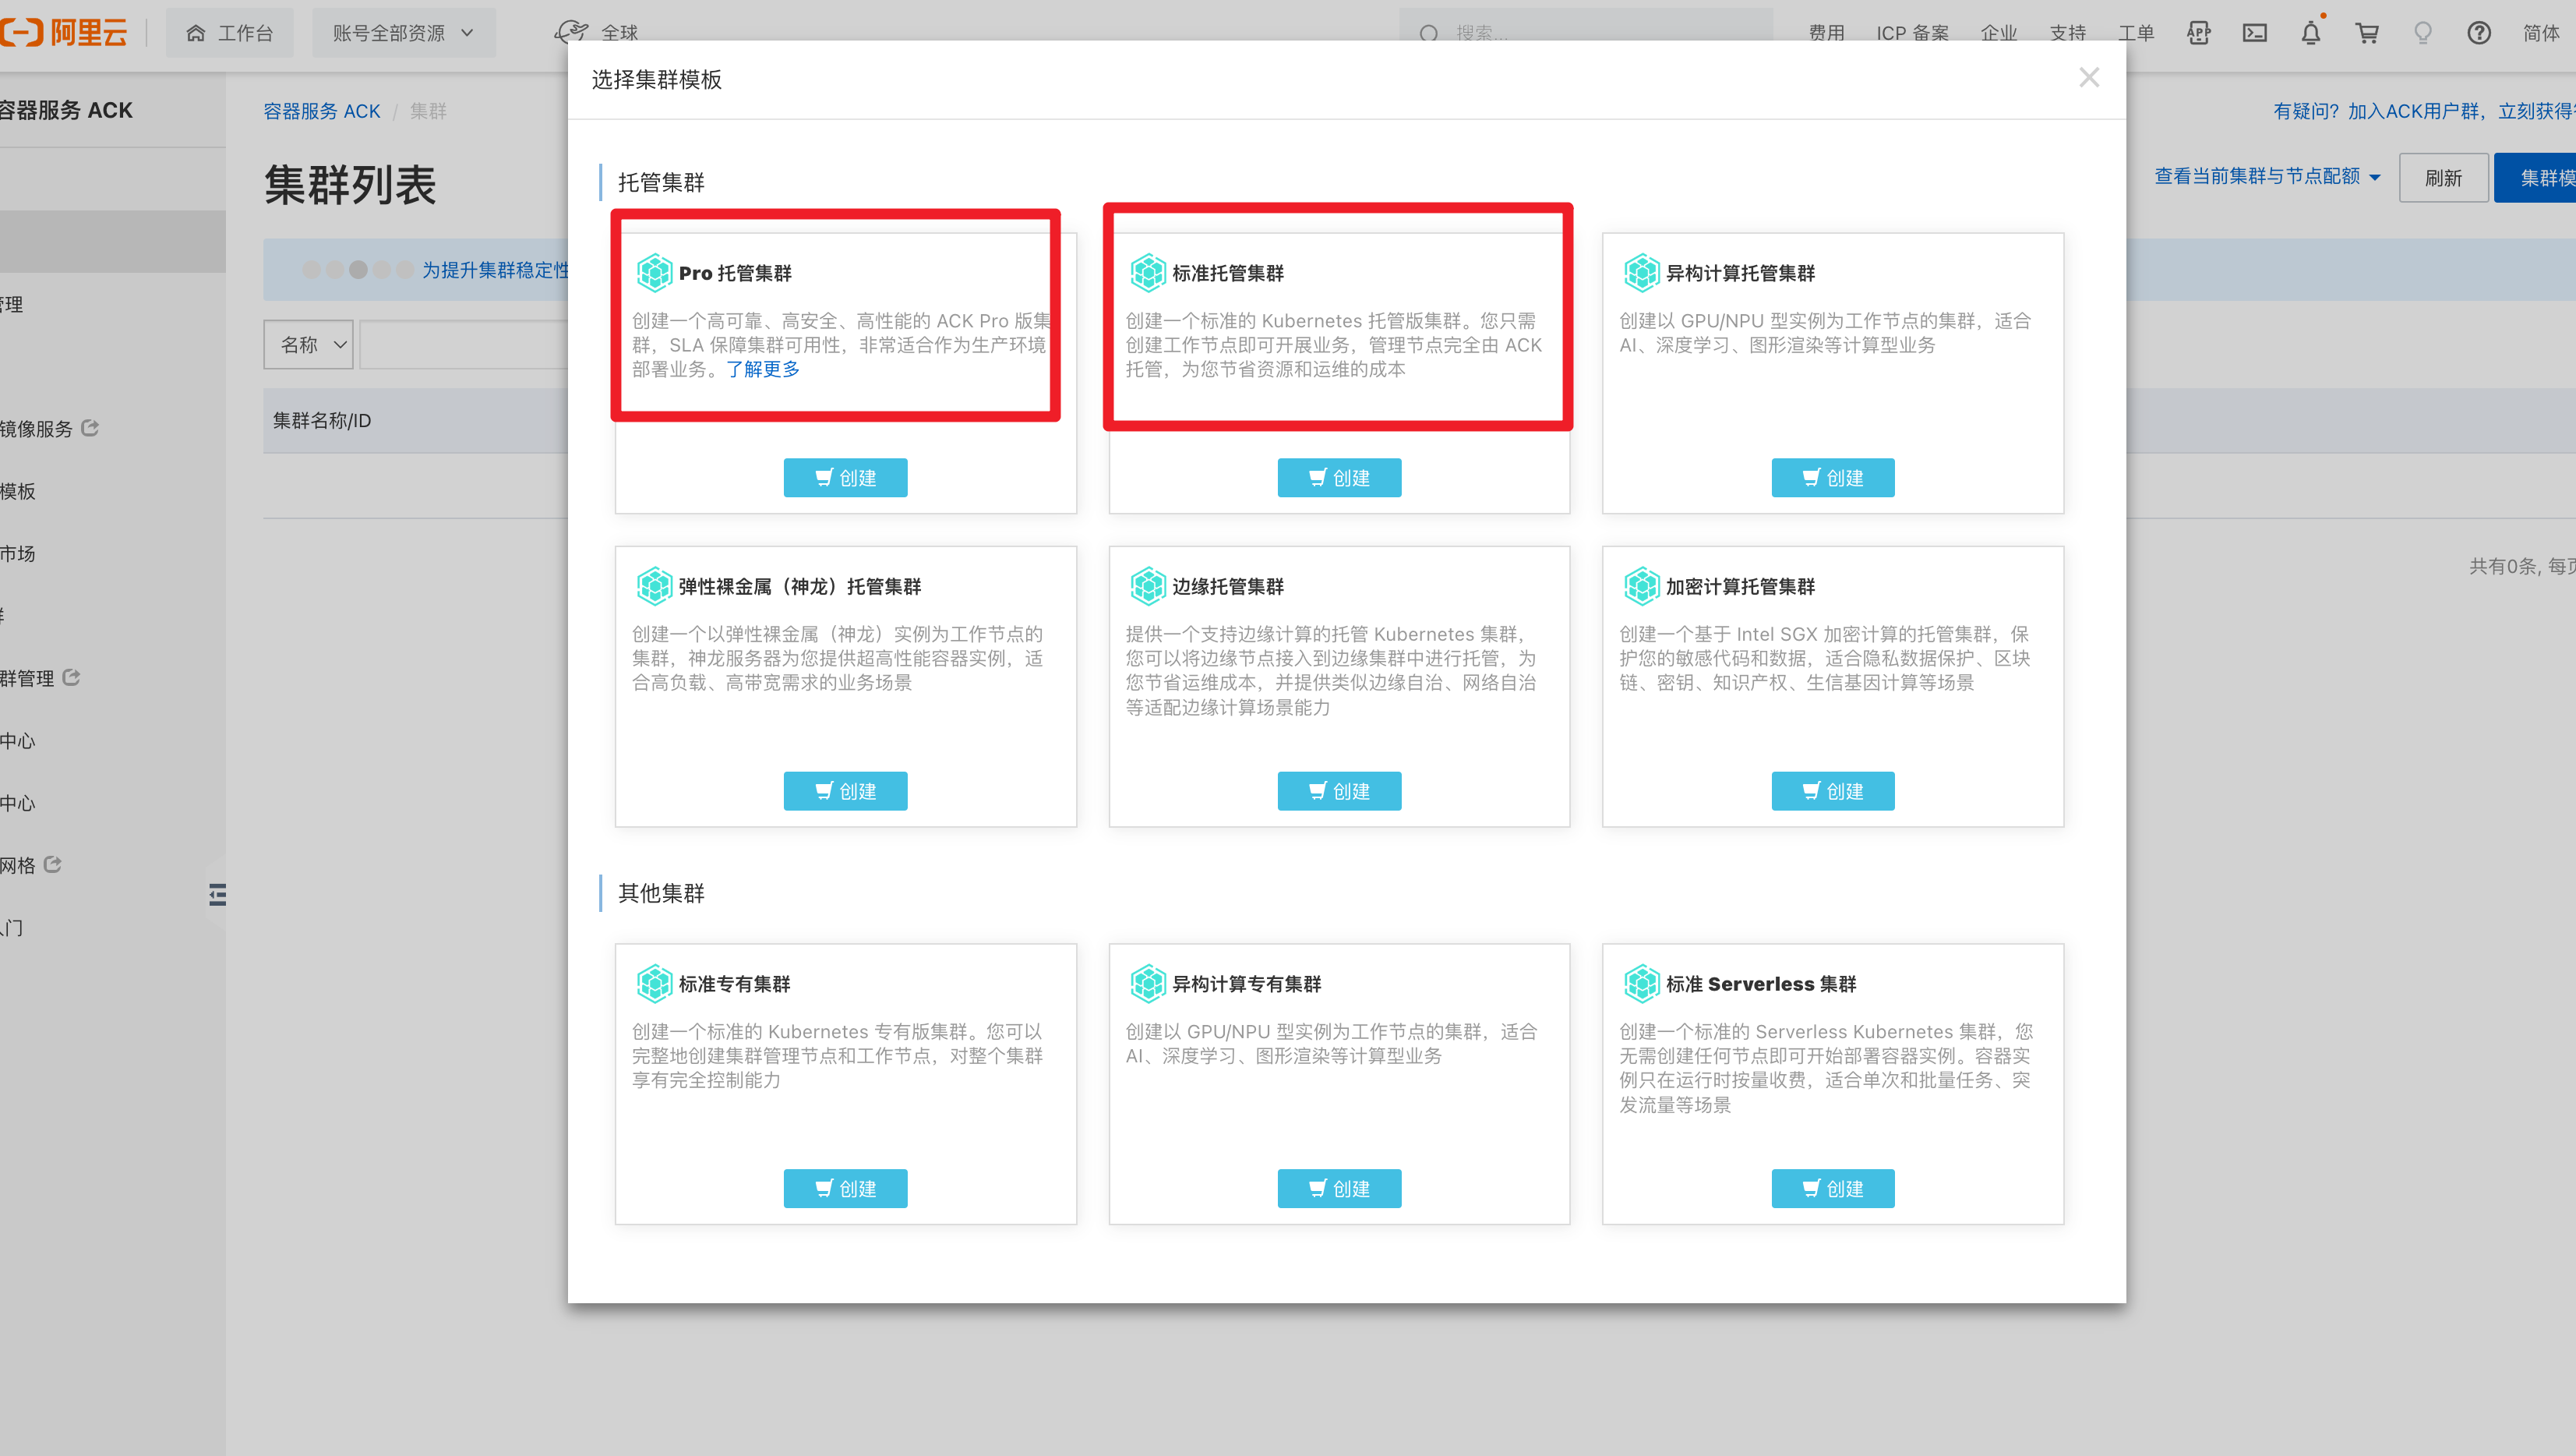Open the Cloud Shell terminal icon
Viewport: 2576px width, 1456px height.
(2254, 33)
